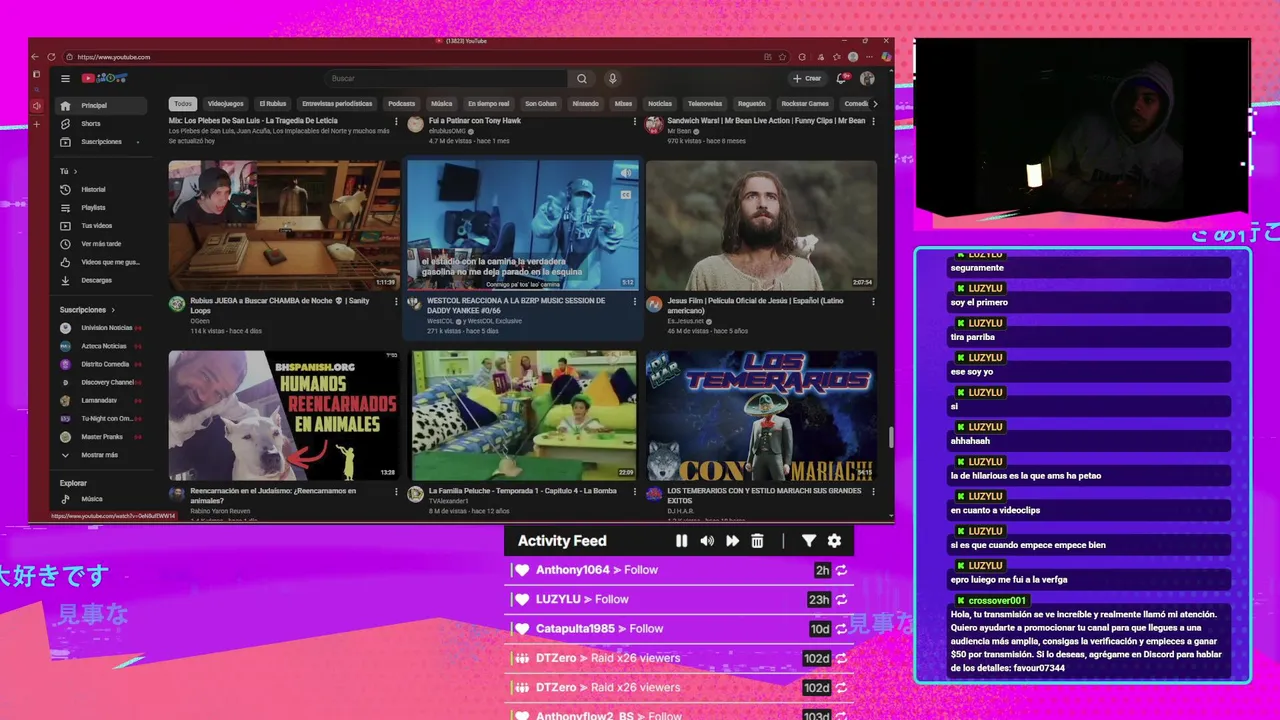Show more filter chips with right arrow

[x=875, y=104]
